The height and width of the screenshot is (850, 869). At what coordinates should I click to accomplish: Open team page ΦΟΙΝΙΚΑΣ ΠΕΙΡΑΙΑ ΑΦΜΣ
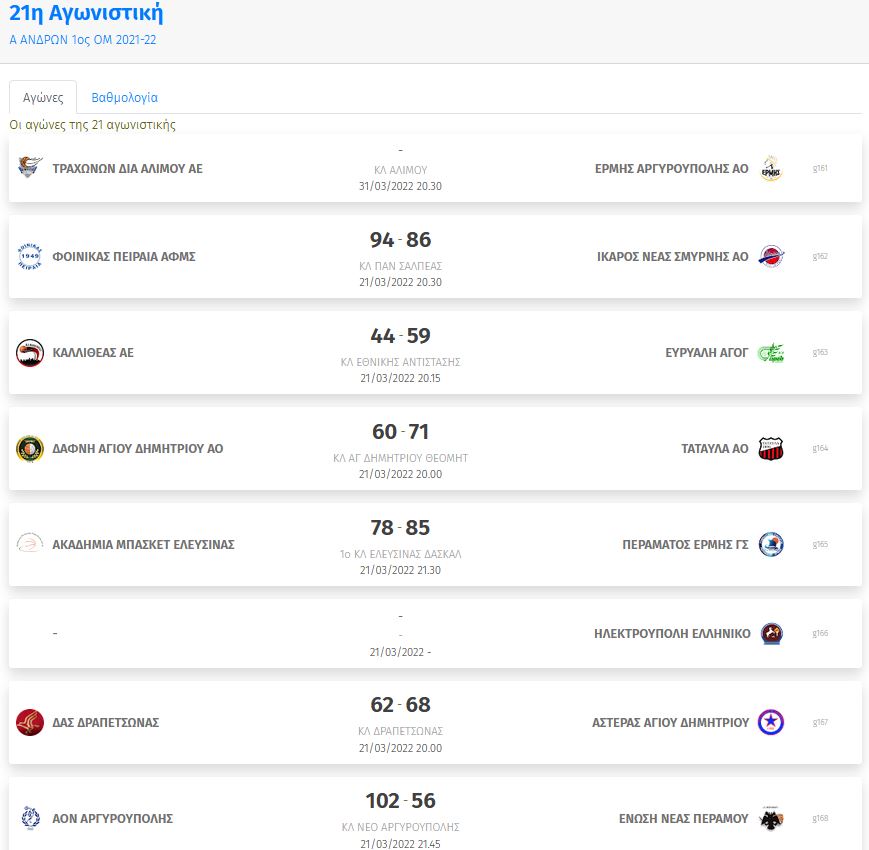(x=124, y=257)
